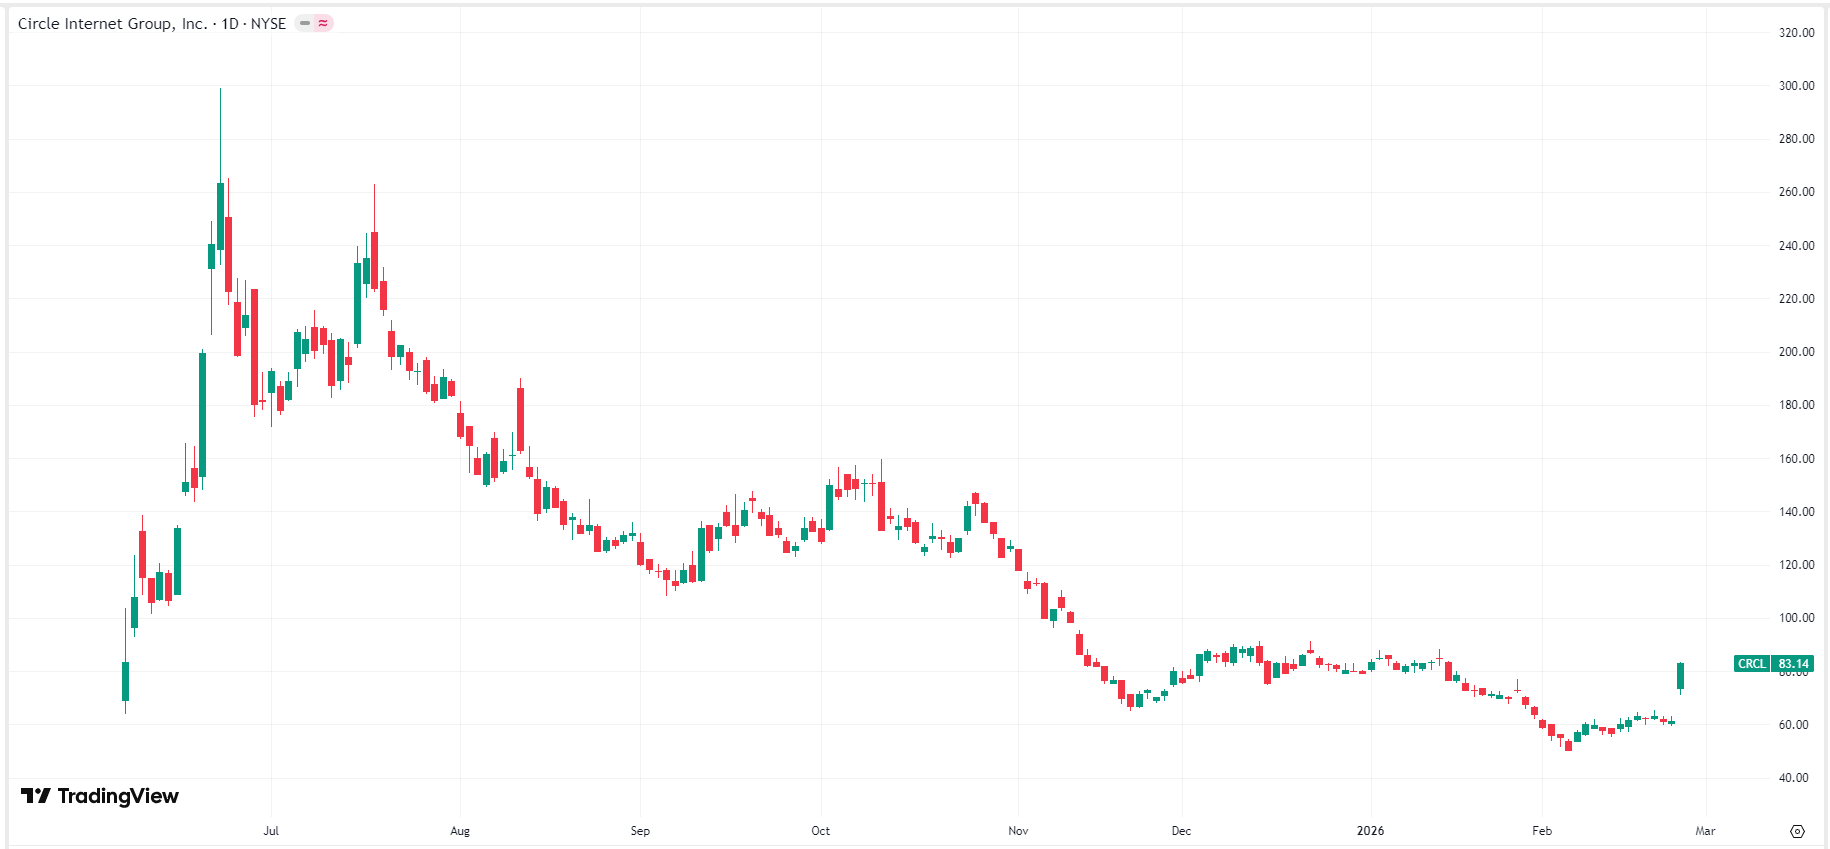Click the Sep label on time axis

640,831
